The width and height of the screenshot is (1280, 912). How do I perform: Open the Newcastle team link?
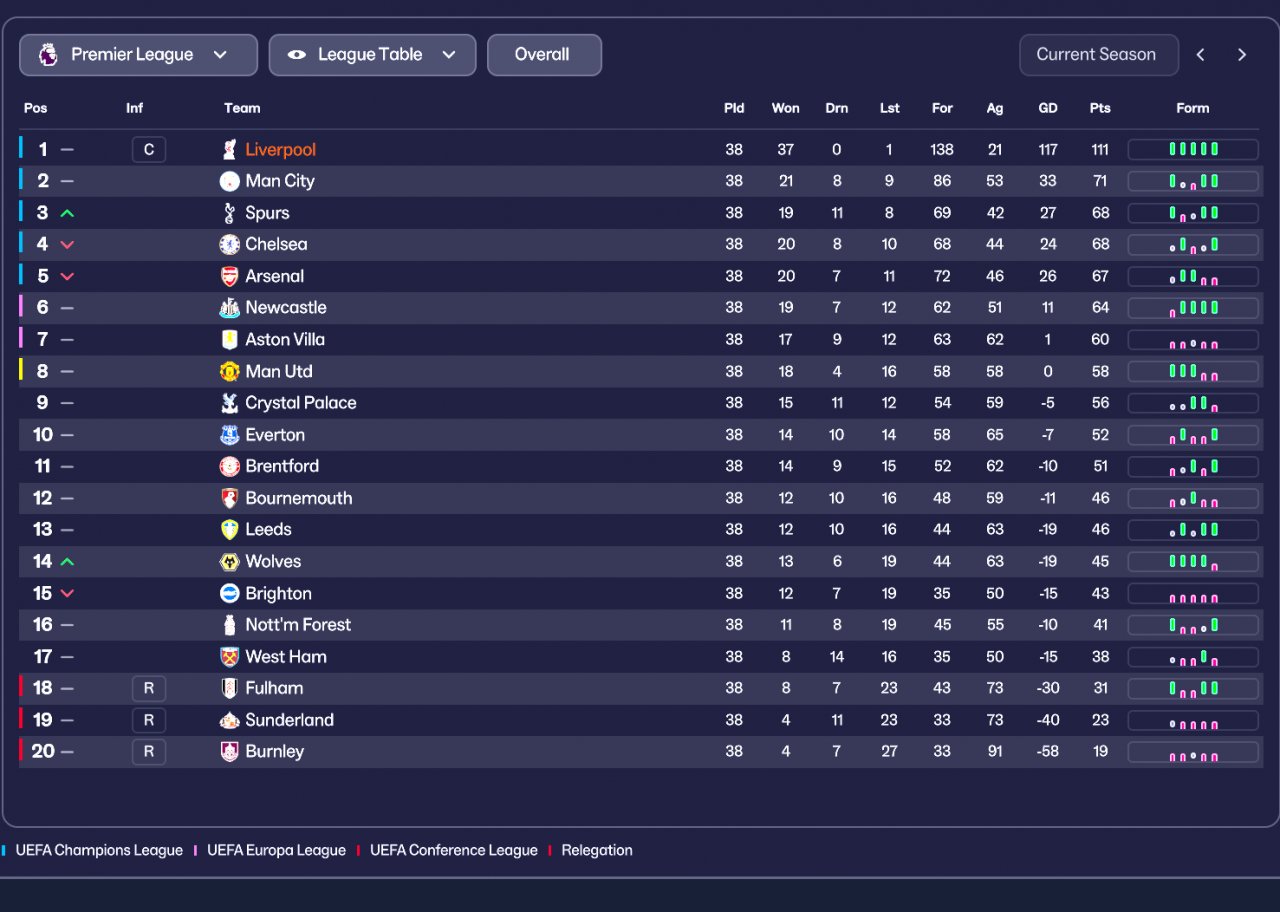click(x=286, y=308)
